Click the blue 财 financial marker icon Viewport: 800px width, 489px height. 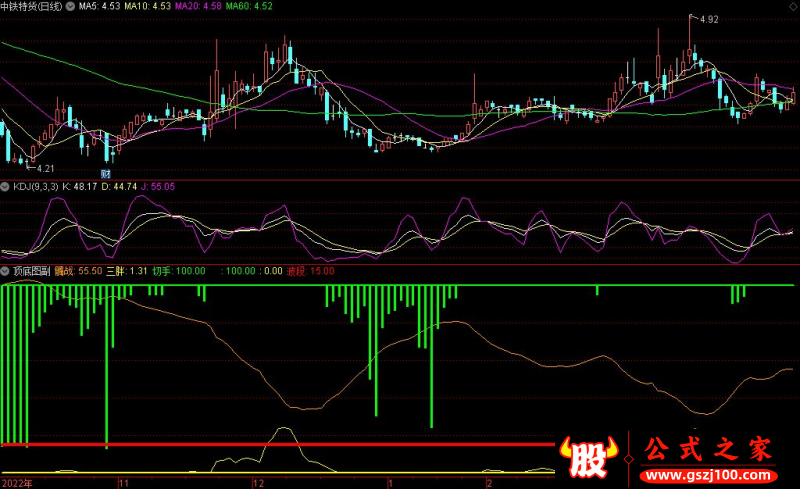[x=105, y=172]
